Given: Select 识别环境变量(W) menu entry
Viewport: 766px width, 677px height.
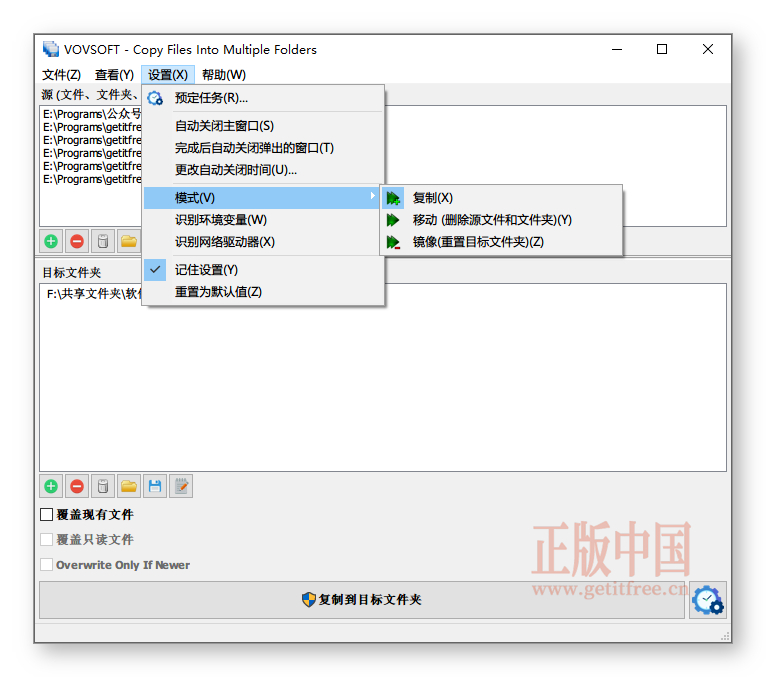Looking at the screenshot, I should point(263,220).
